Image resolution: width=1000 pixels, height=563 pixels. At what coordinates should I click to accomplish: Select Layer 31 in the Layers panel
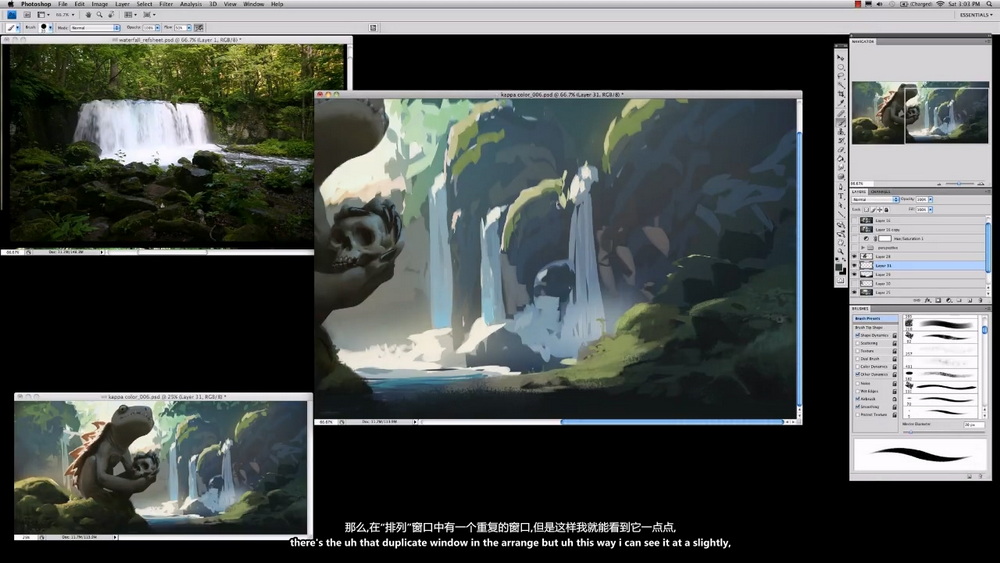point(920,266)
